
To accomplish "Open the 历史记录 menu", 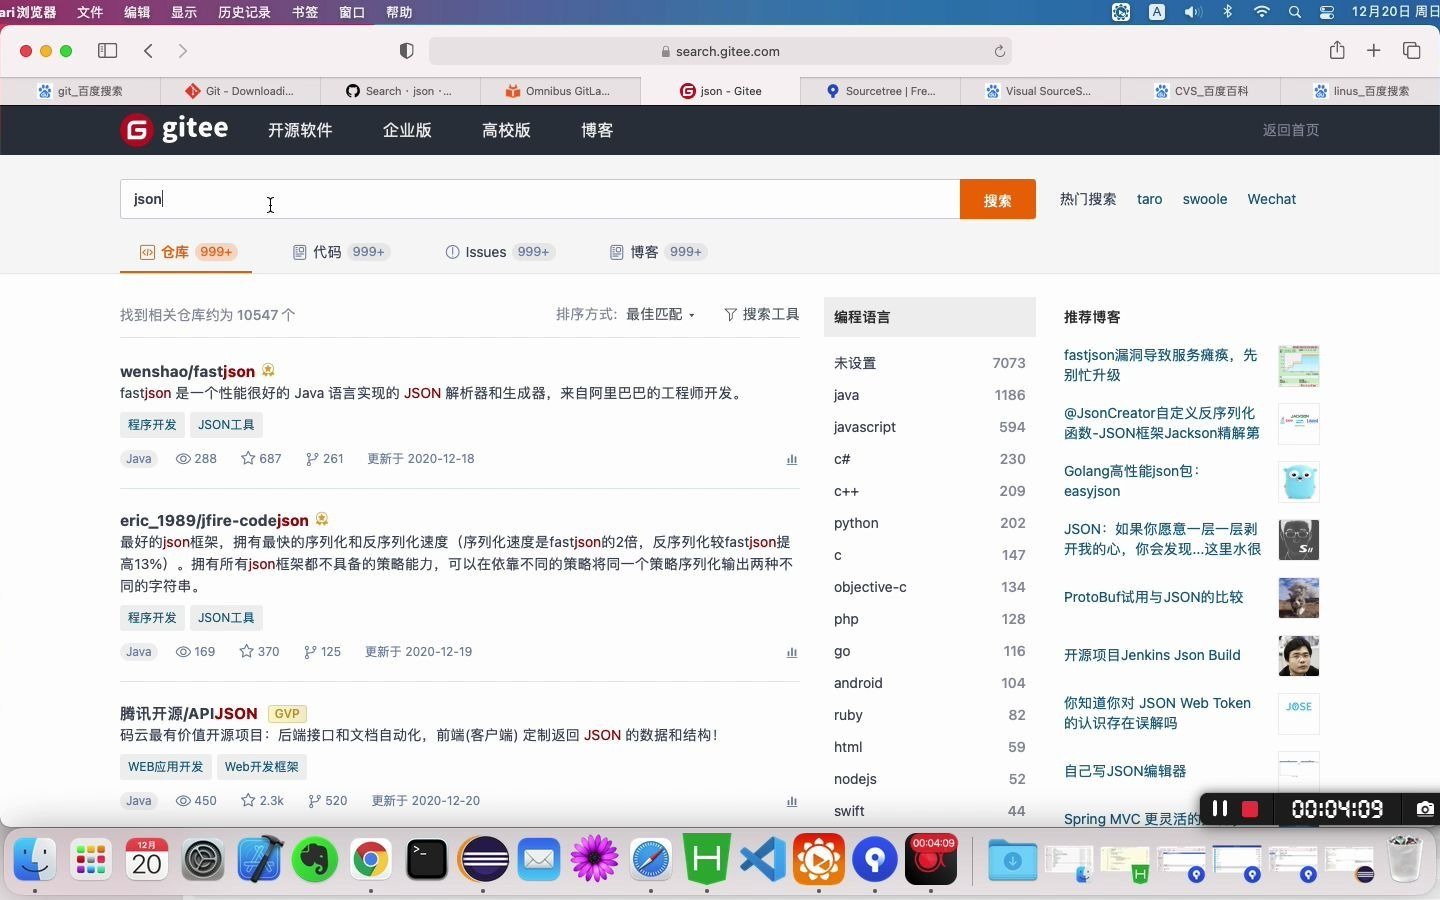I will click(244, 12).
